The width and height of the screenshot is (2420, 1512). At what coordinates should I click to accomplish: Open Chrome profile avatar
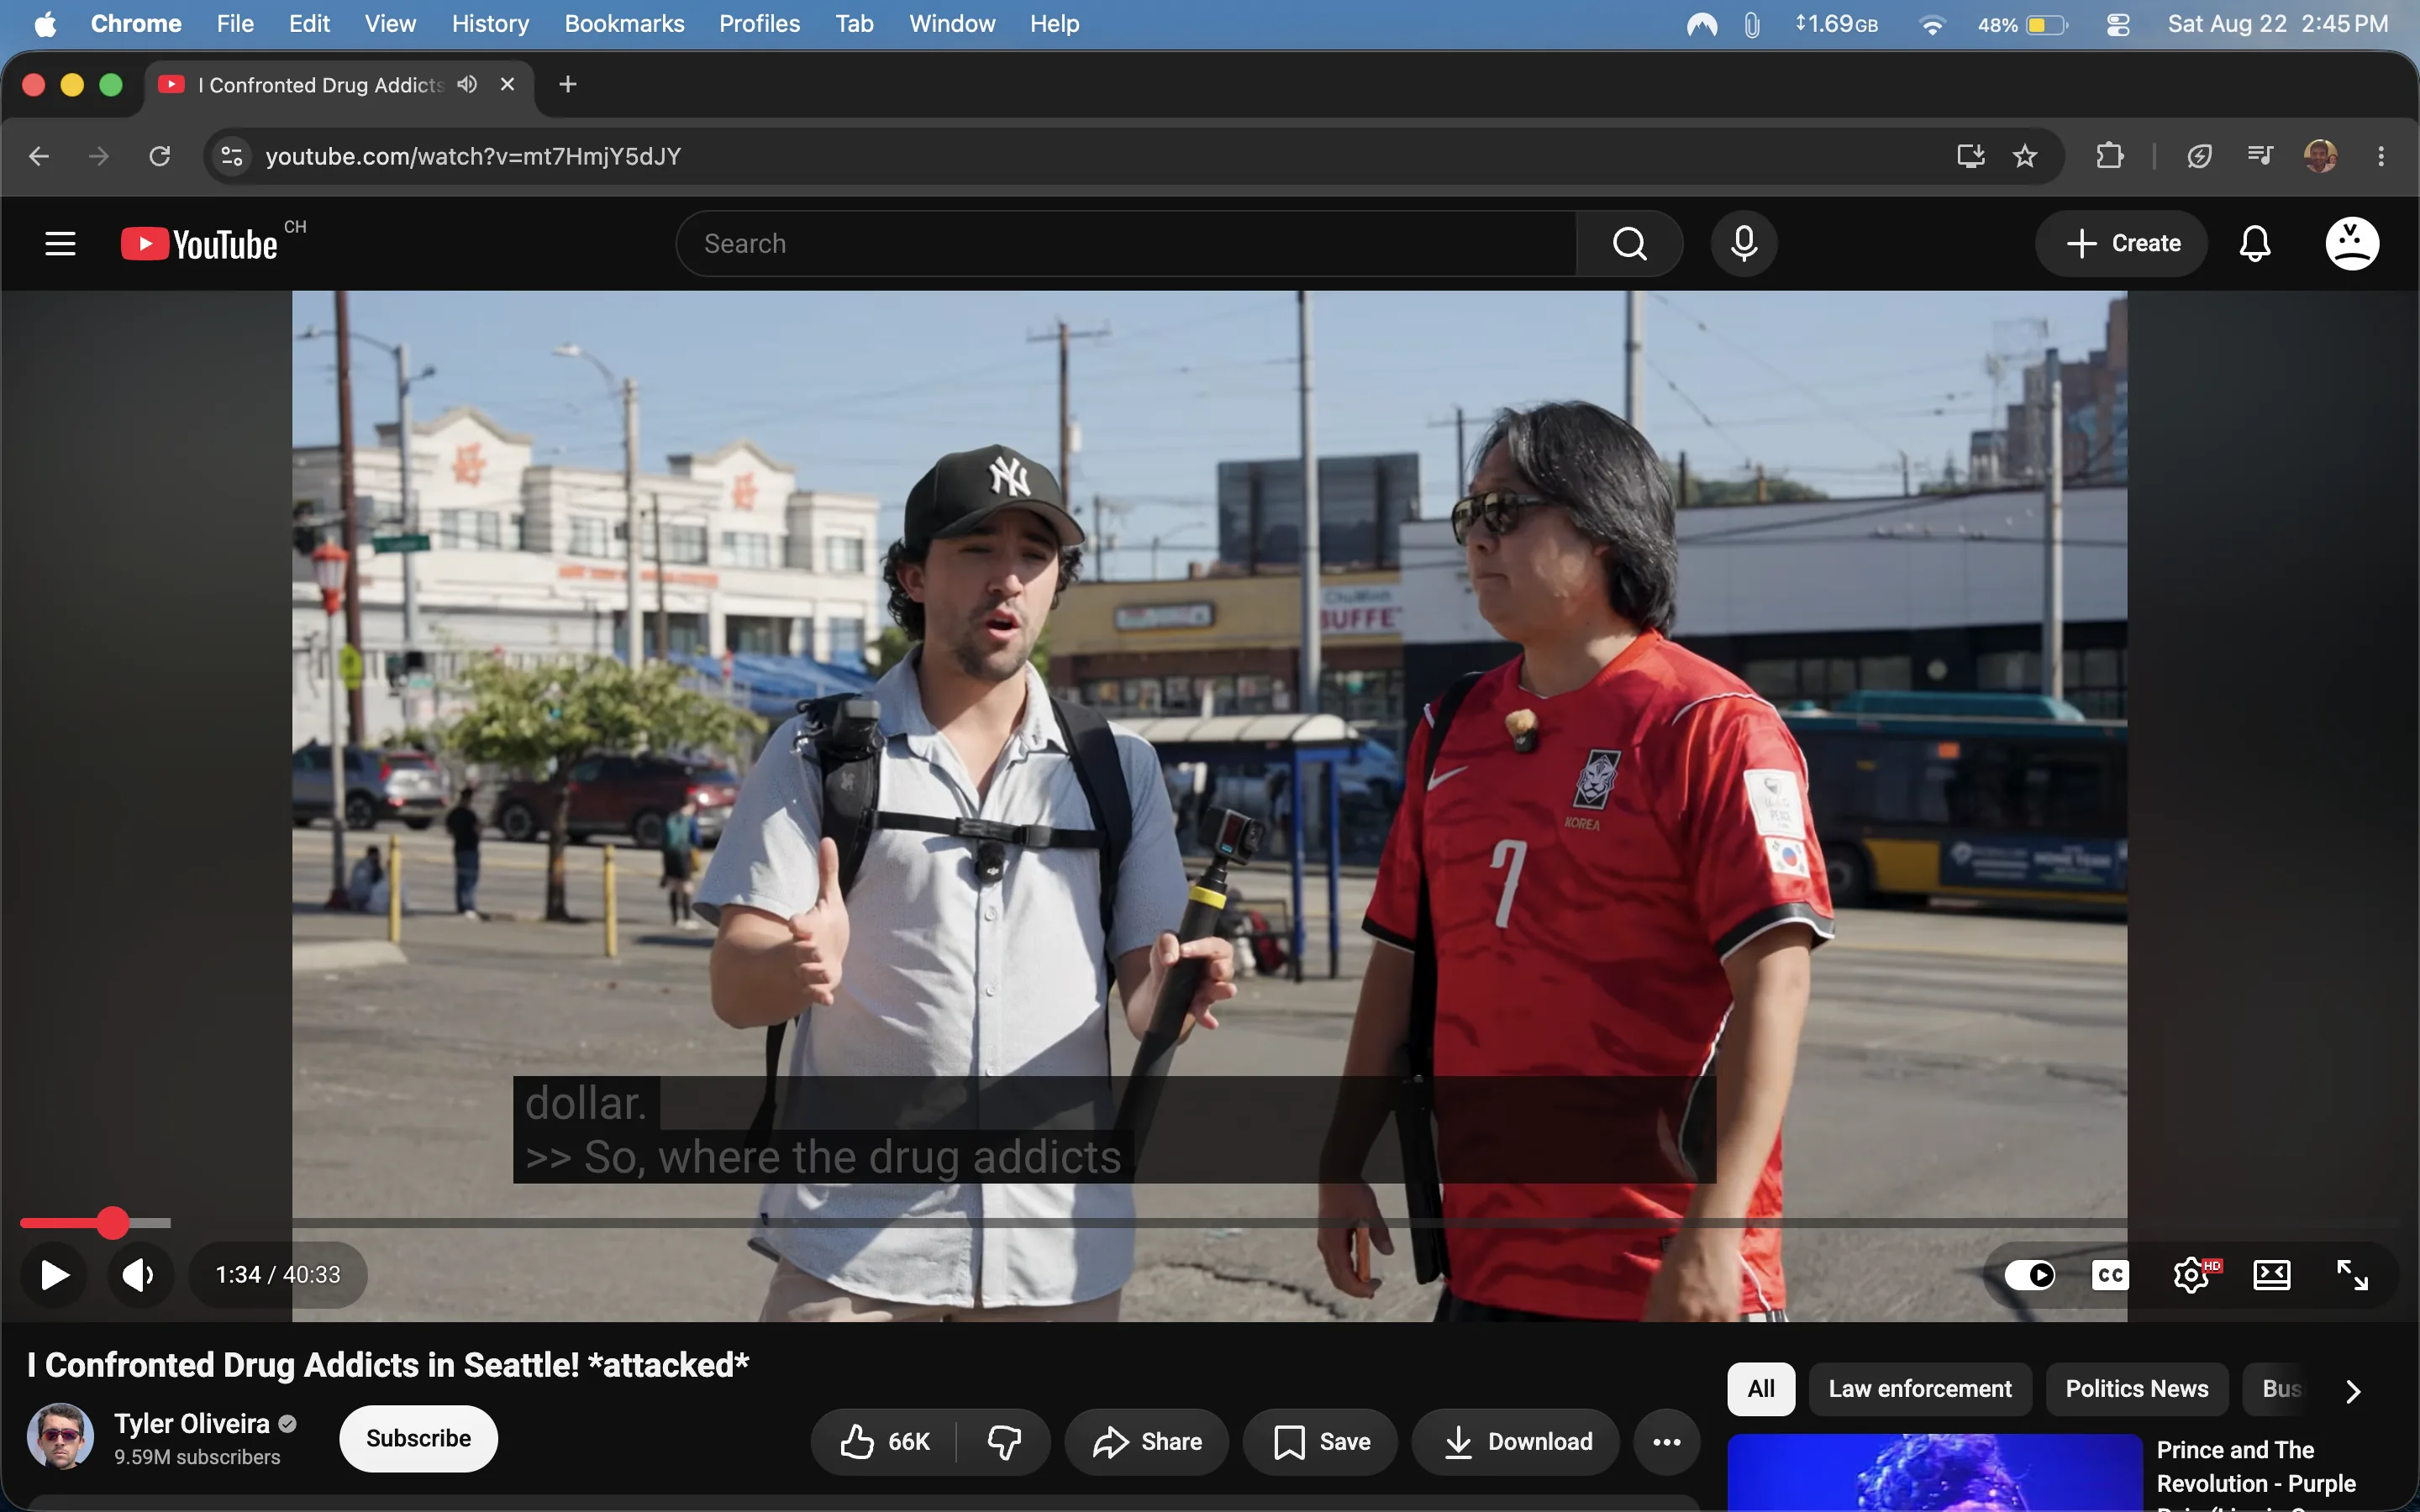pos(2320,156)
